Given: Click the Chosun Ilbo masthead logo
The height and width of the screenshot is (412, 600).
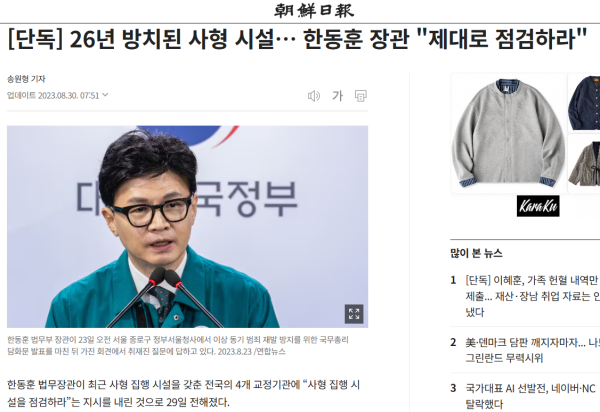Looking at the screenshot, I should coord(314,11).
